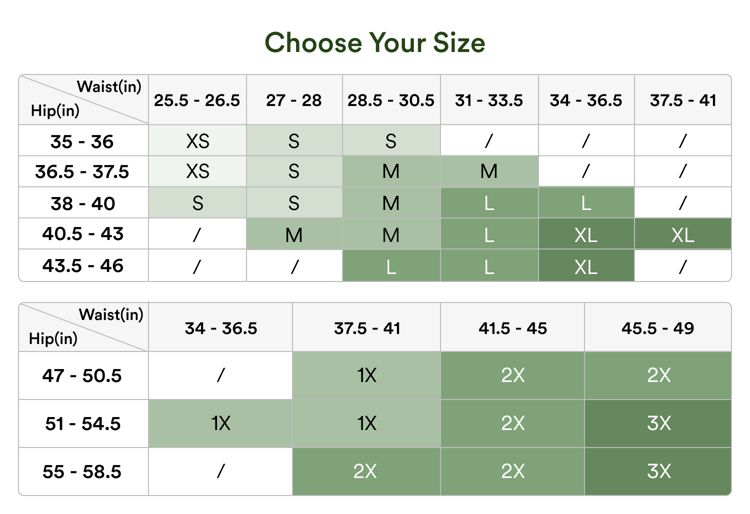Screen dimensions: 750x514
Task: Click the waist column header "45.5 - 49"
Action: click(x=658, y=328)
